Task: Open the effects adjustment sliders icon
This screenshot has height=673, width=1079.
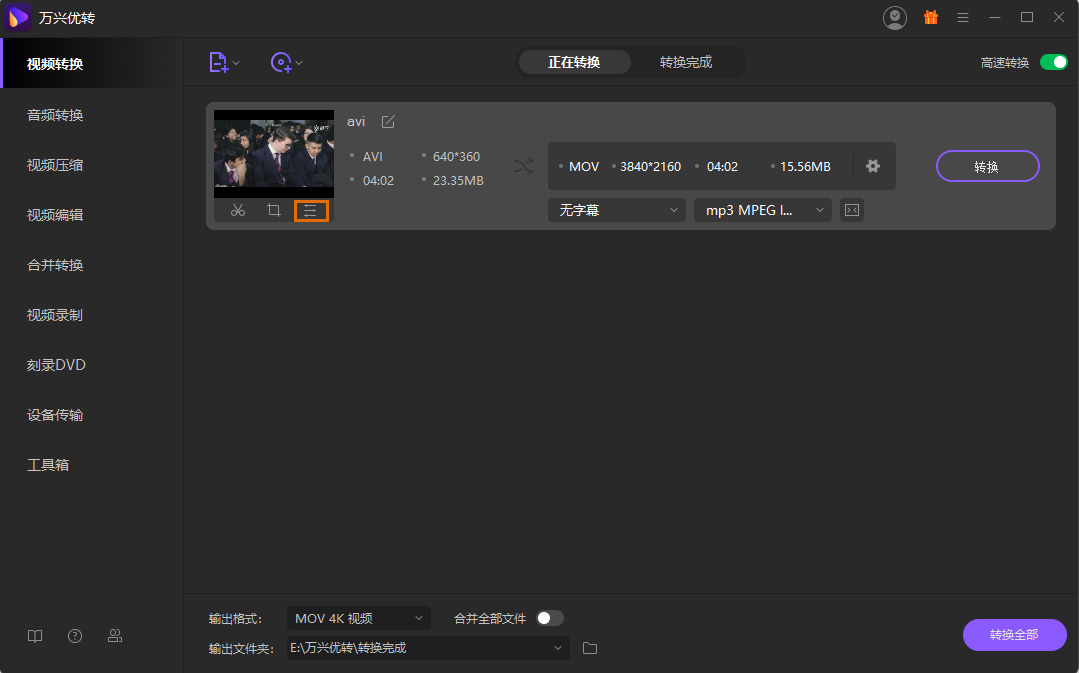Action: [x=310, y=210]
